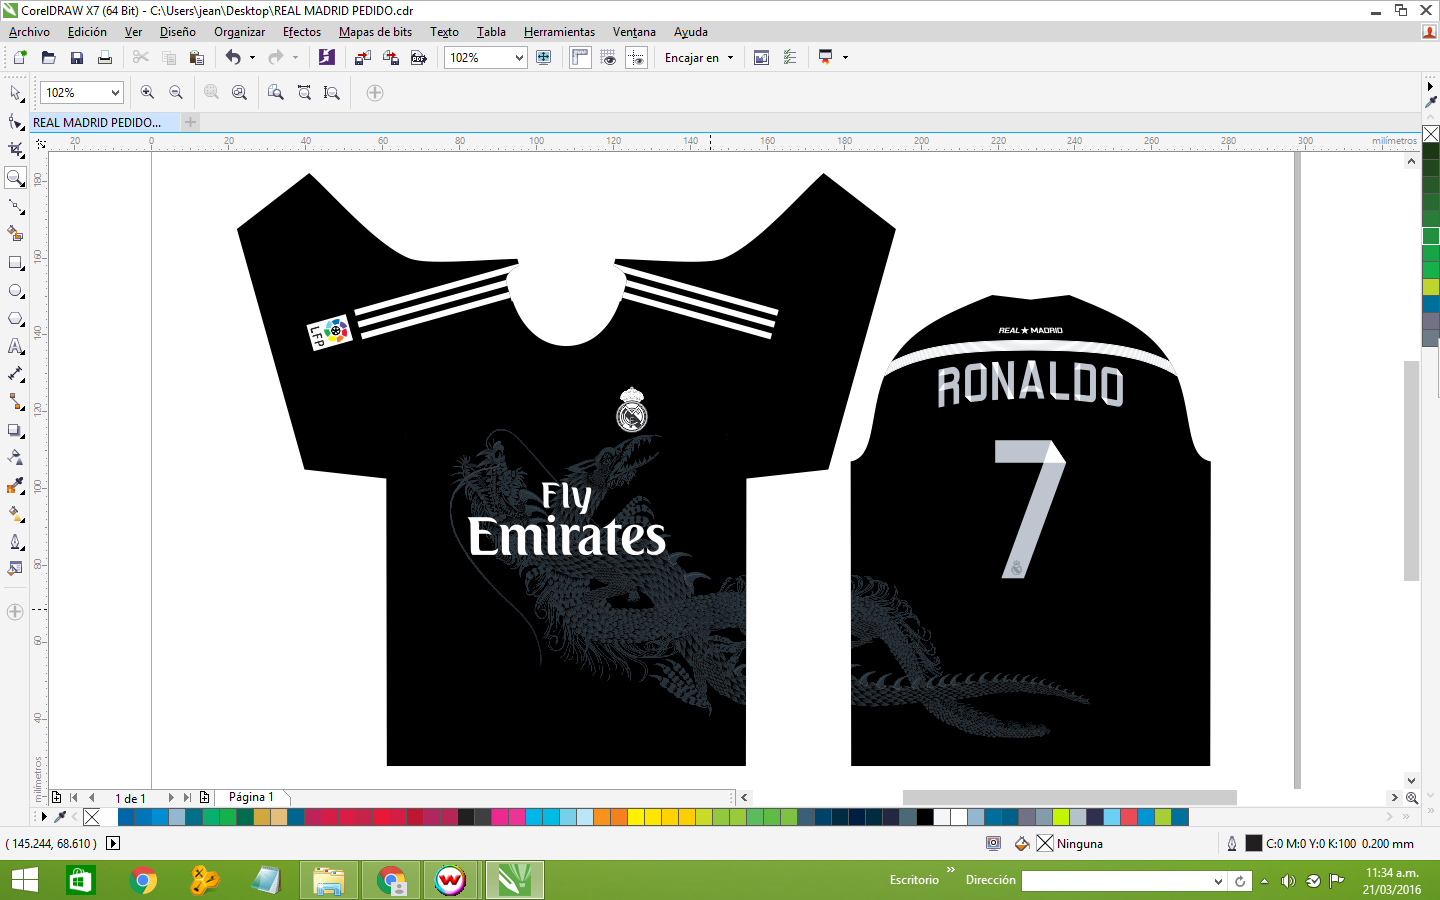Image resolution: width=1440 pixels, height=900 pixels.
Task: Select the Polygon tool
Action: 15,319
